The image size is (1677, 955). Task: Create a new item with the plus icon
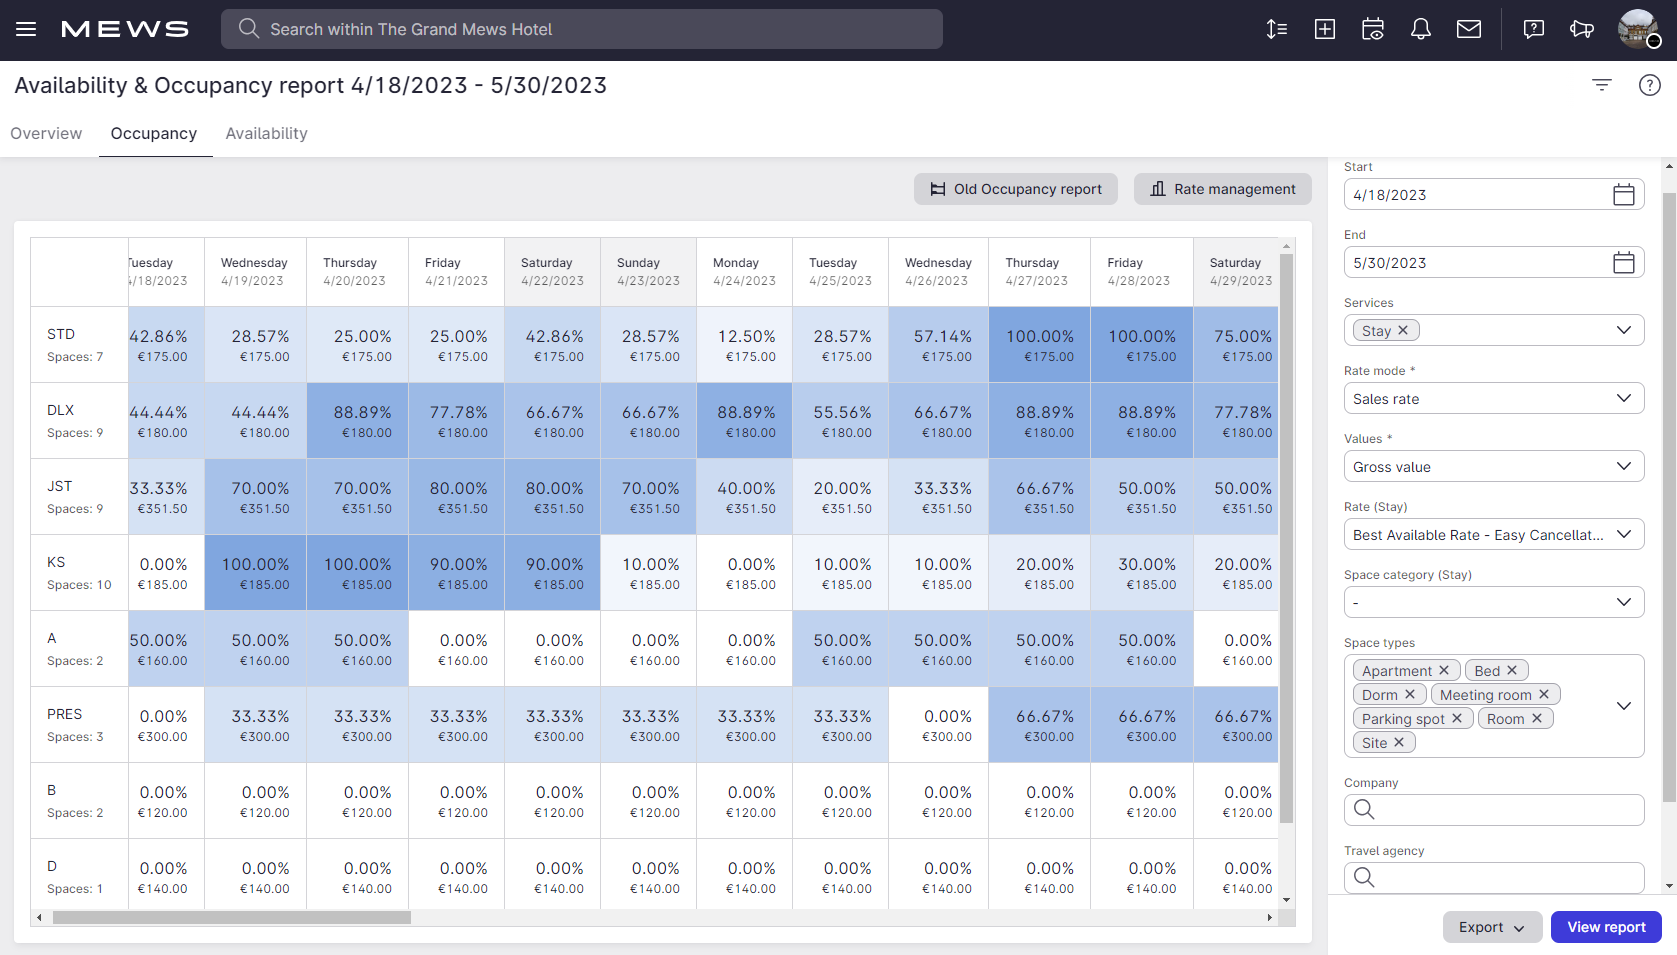1325,29
